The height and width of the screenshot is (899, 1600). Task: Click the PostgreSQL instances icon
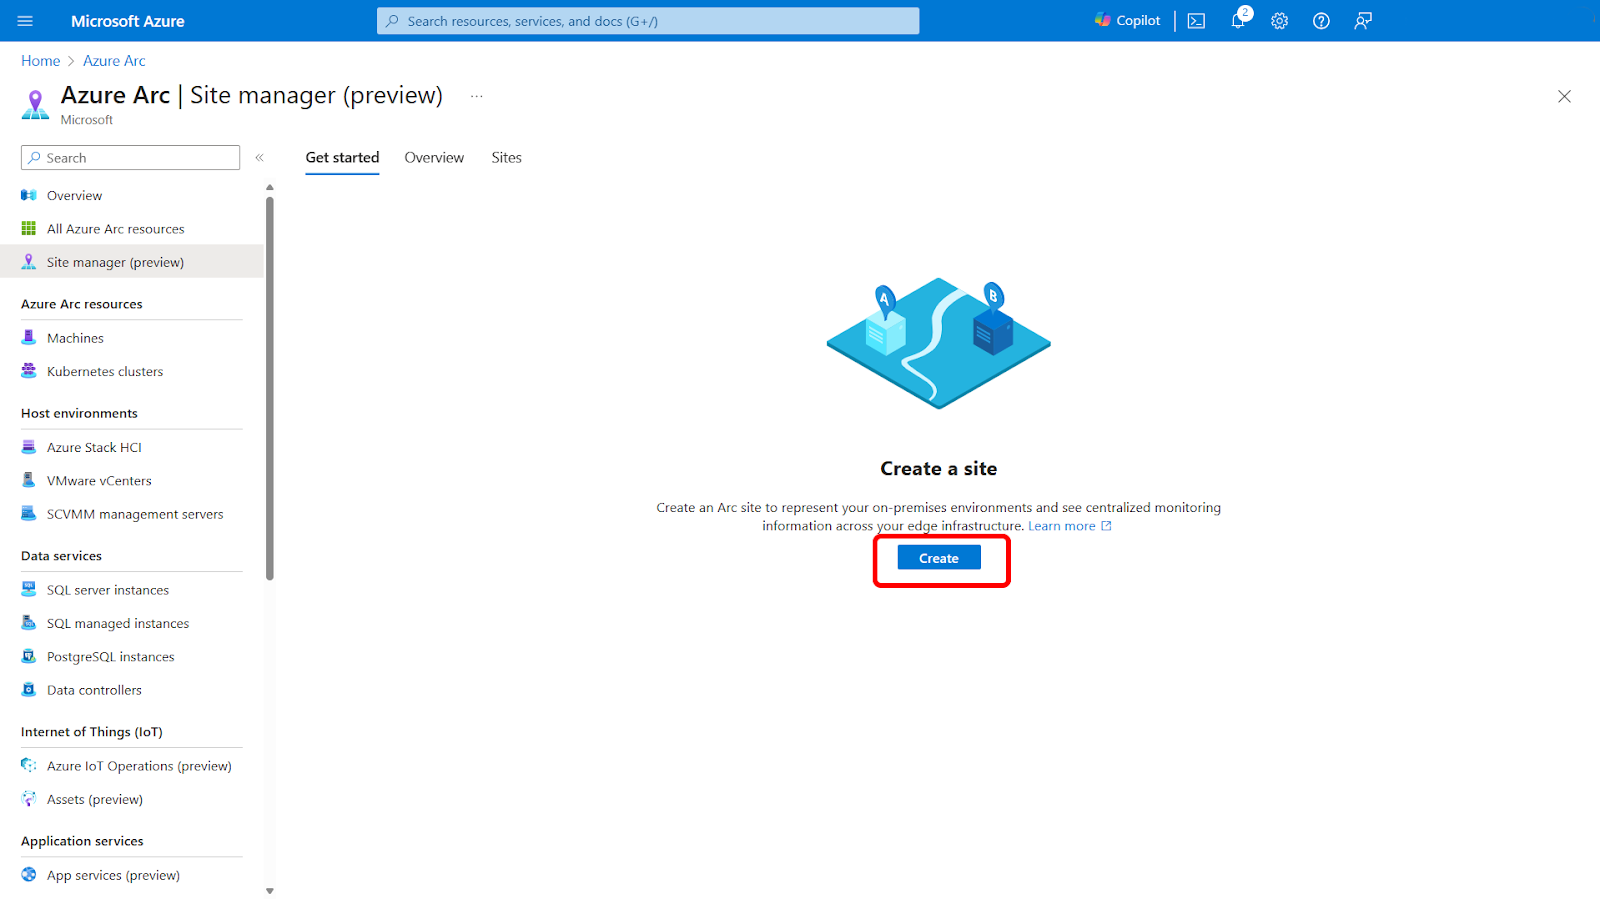click(x=29, y=656)
